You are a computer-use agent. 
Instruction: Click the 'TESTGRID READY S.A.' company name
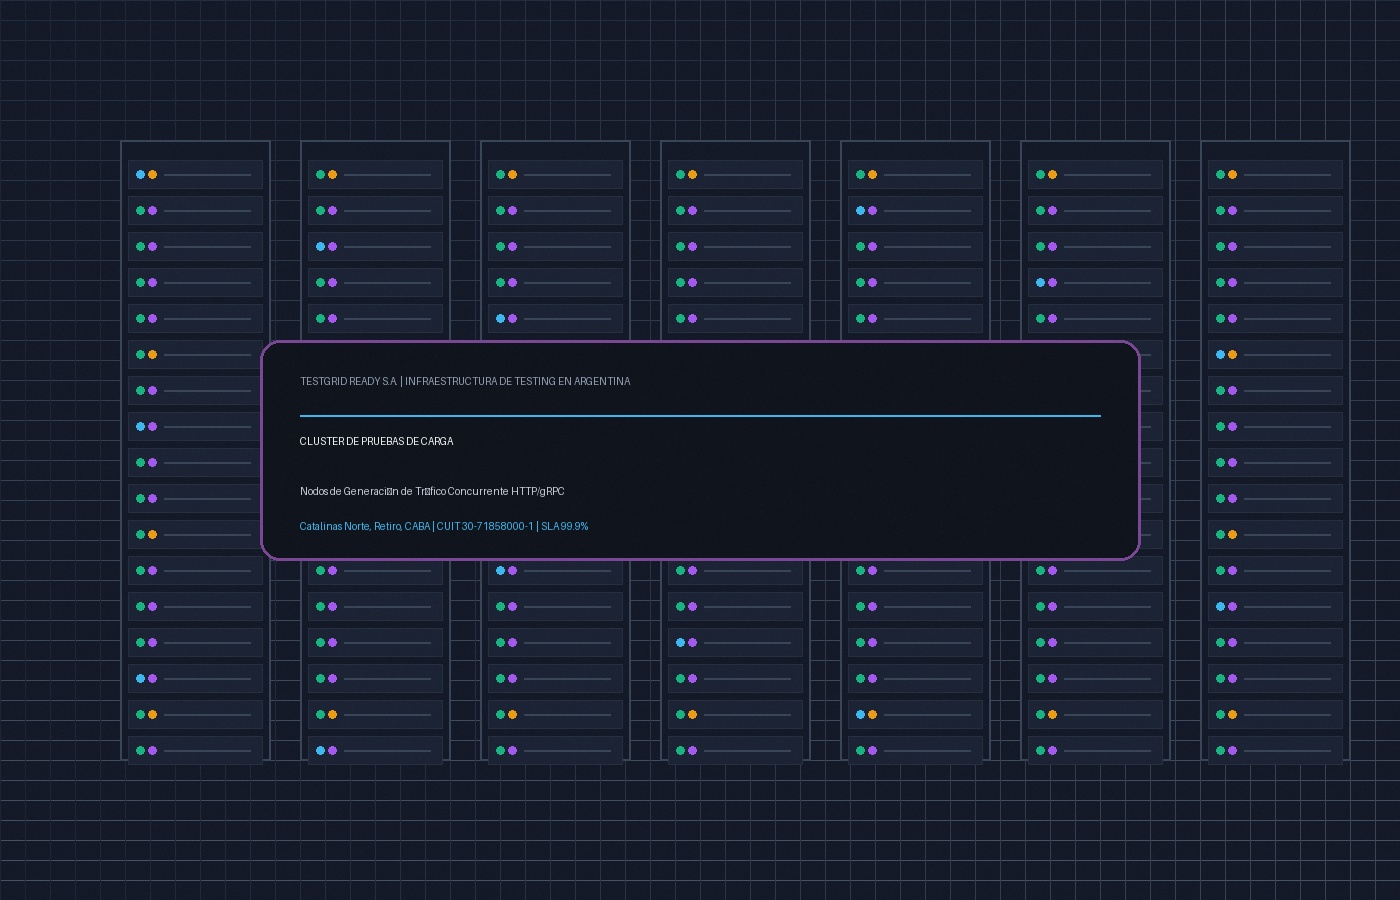click(x=349, y=381)
